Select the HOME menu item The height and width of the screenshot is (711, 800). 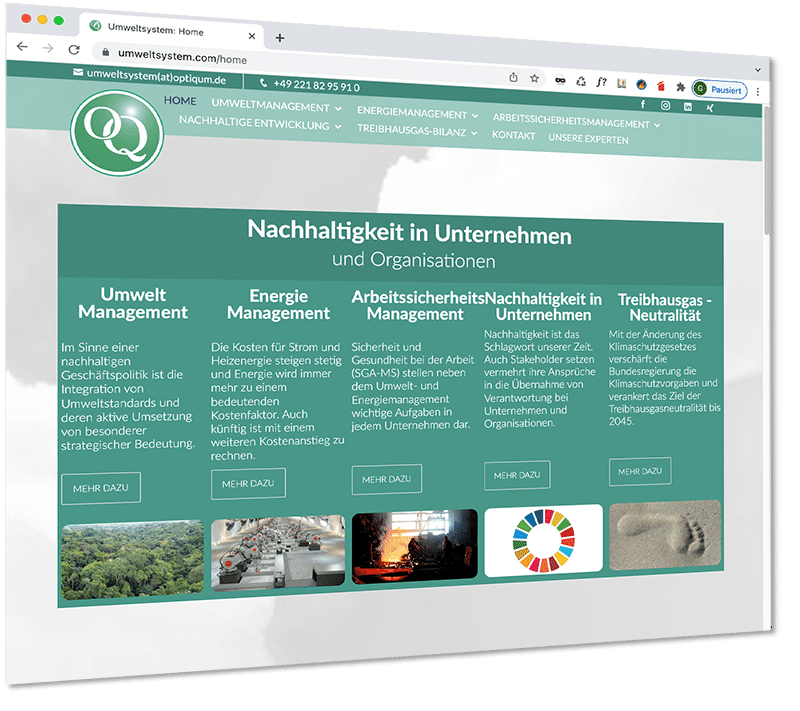180,100
